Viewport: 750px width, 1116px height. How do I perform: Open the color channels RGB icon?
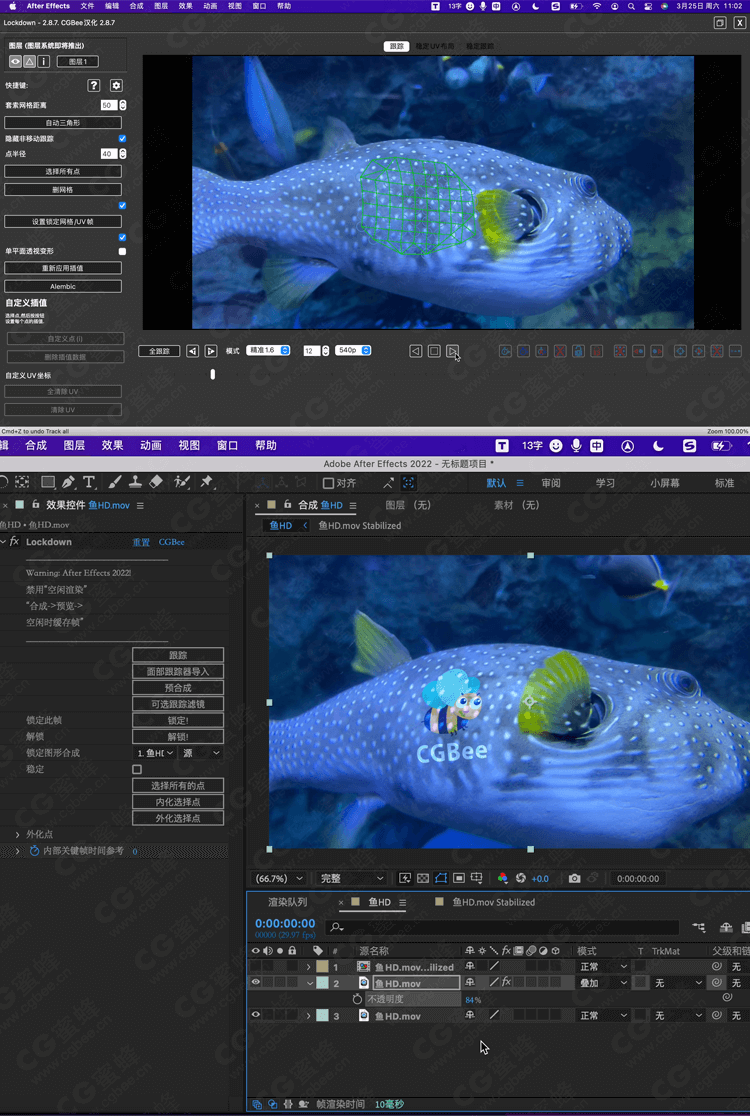502,878
